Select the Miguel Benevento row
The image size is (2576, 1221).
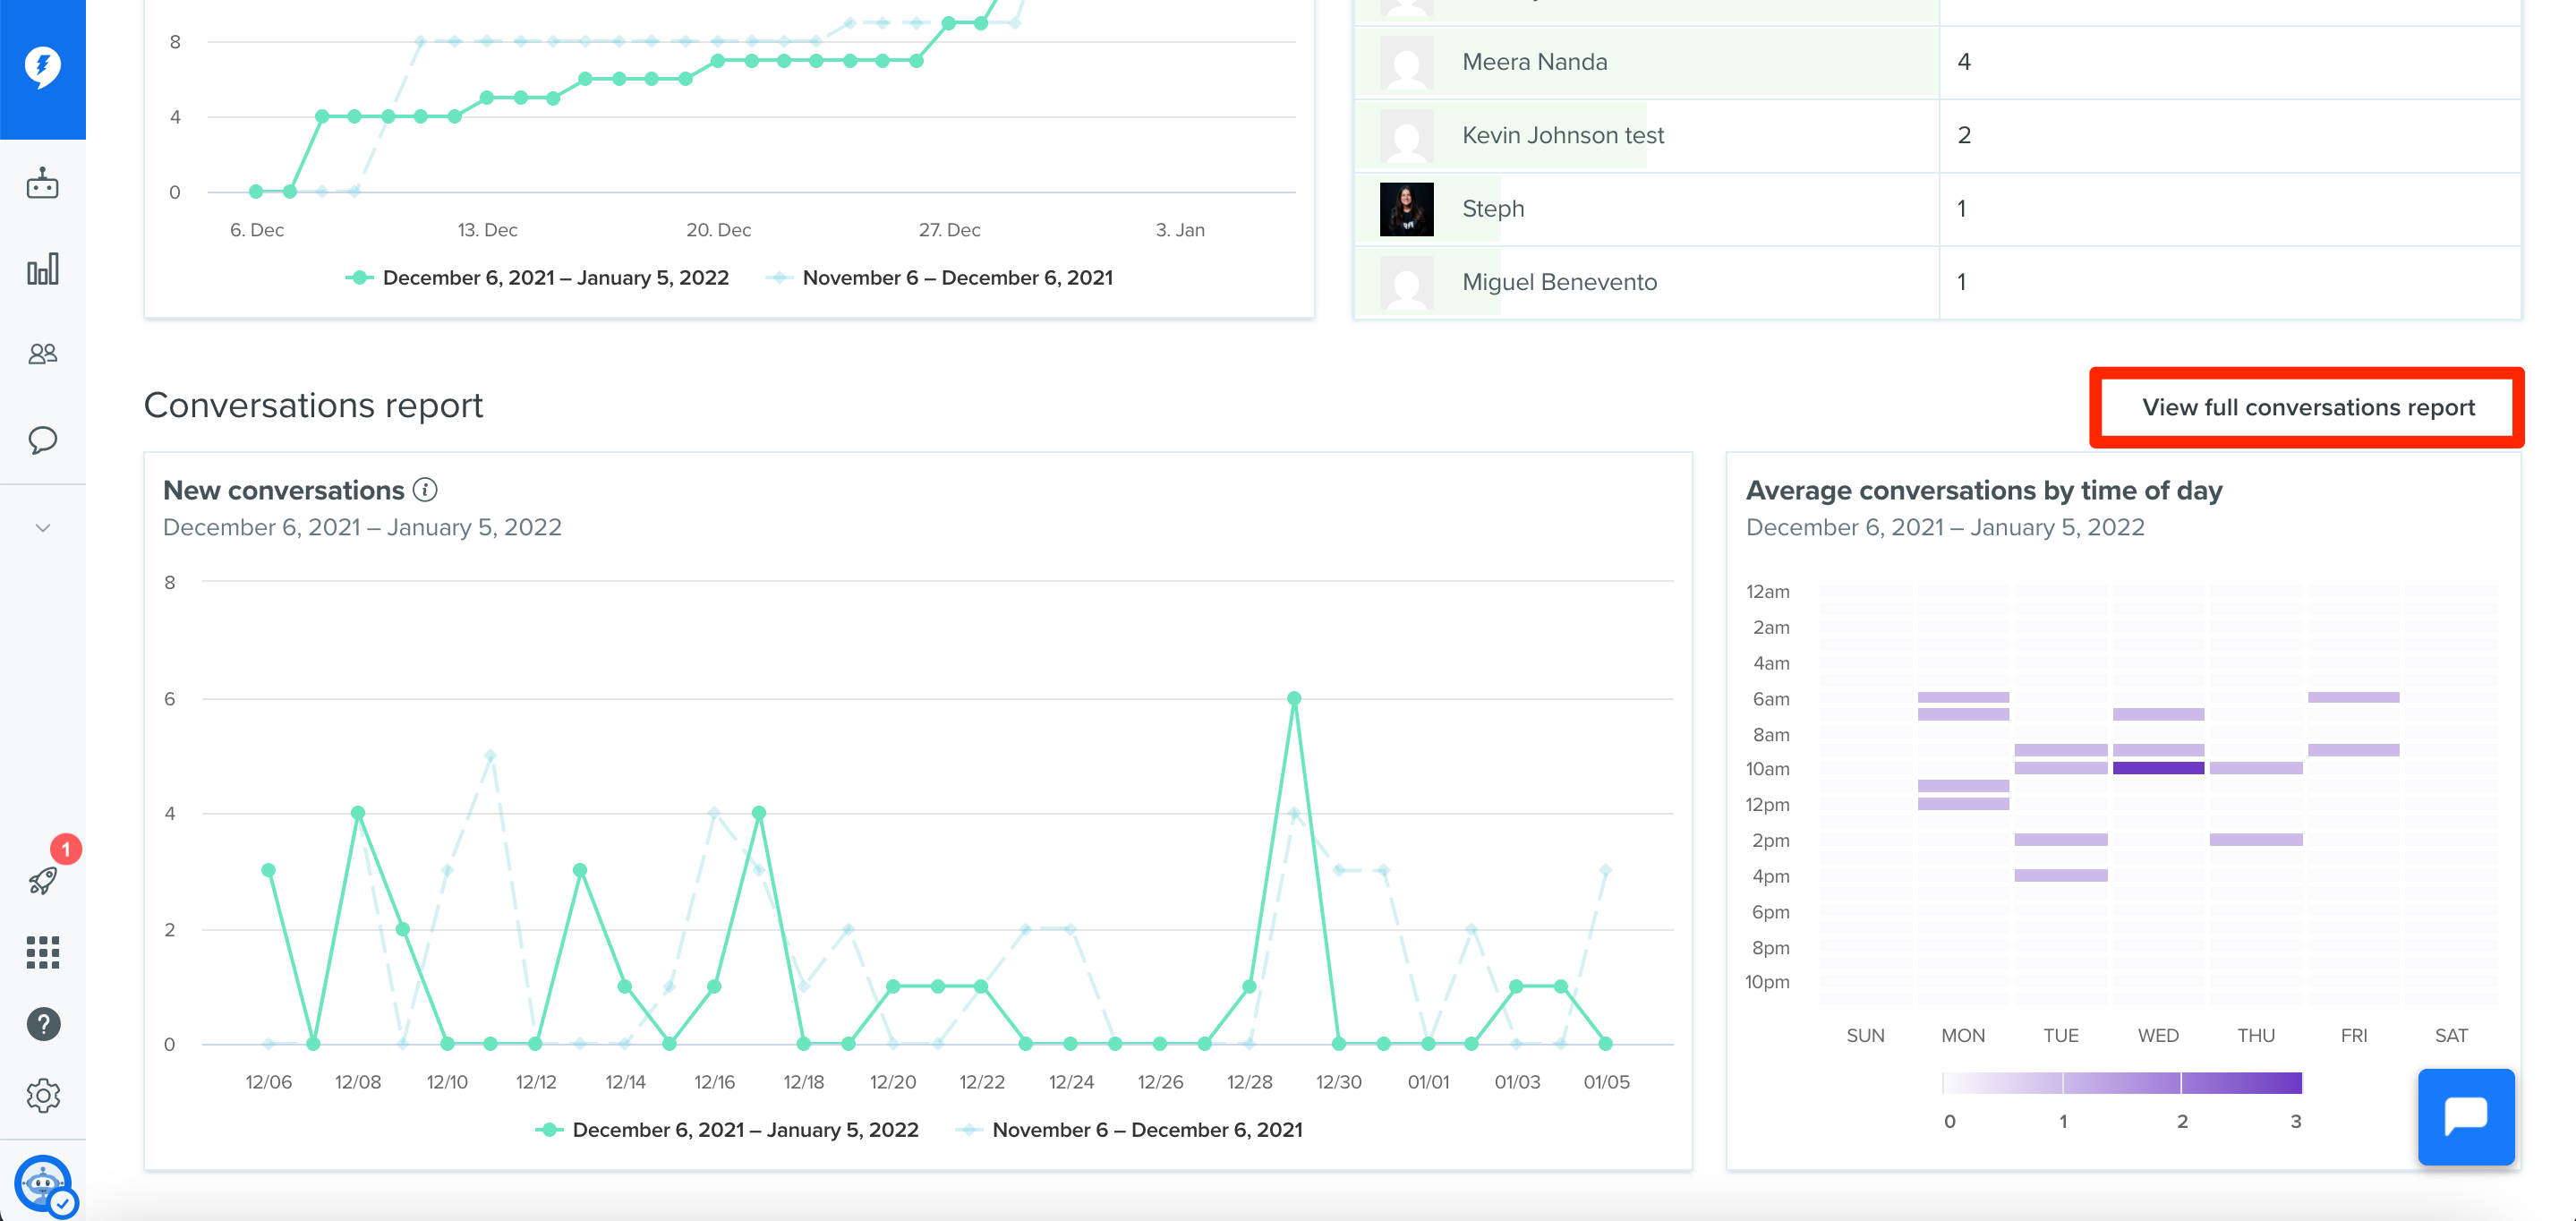[x=1936, y=282]
